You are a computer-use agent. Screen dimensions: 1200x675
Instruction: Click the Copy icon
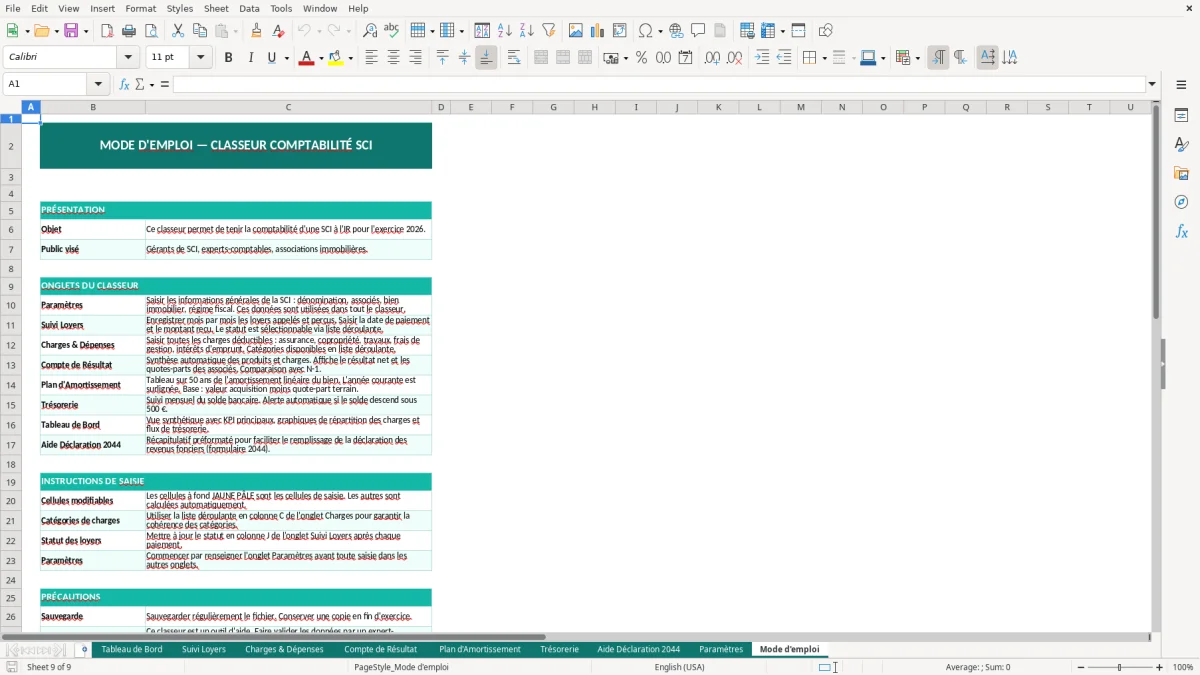(x=200, y=31)
